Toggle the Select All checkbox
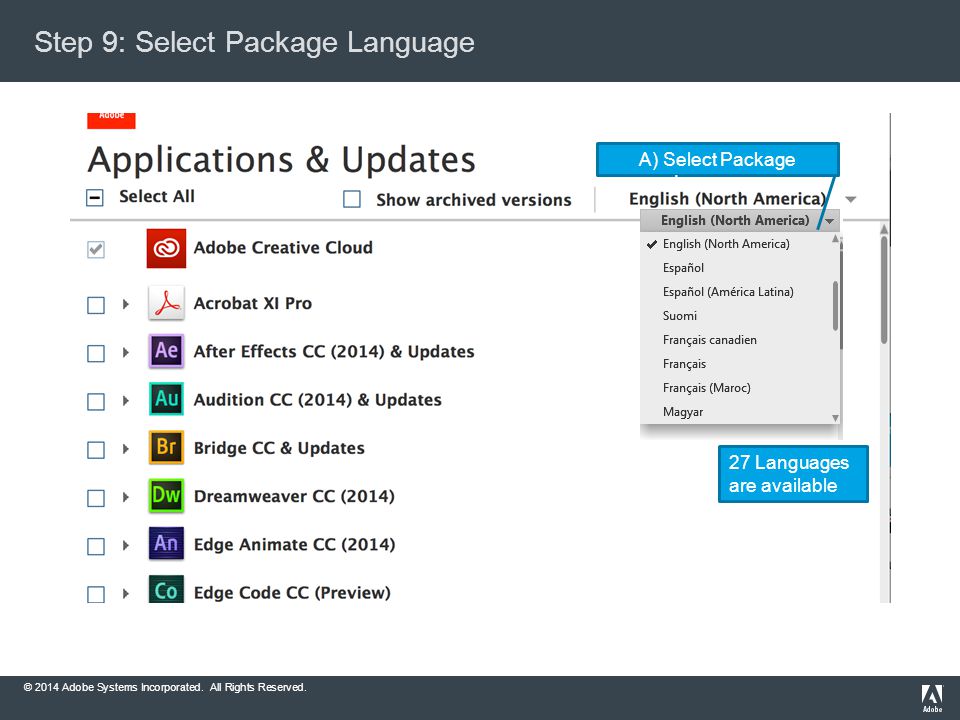The image size is (960, 720). click(x=95, y=198)
